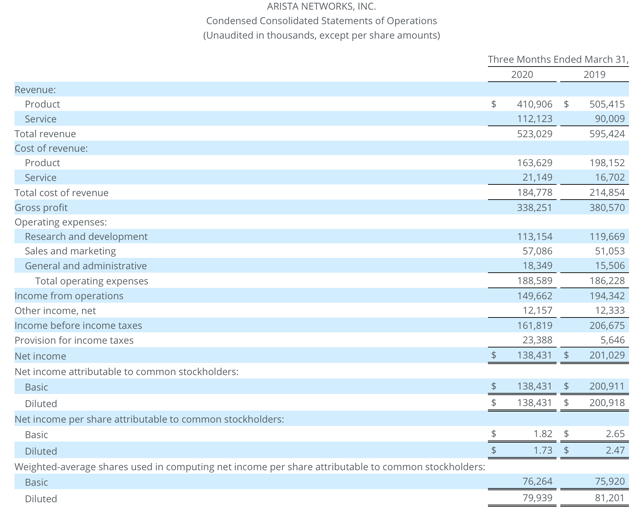Click 'Condensed Consolidated Statements of Operations' heading
The image size is (640, 515).
click(x=321, y=21)
